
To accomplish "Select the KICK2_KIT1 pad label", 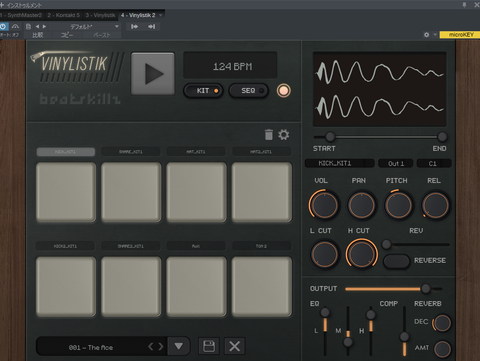I will 66,246.
